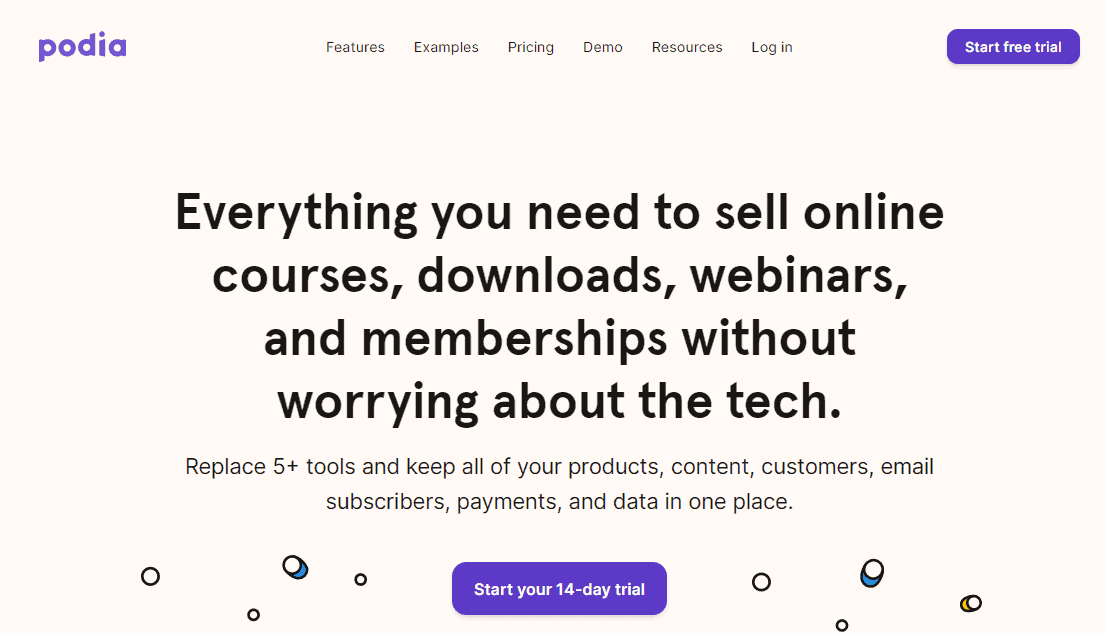The image size is (1106, 633).
Task: Click the blue-filled circle left of trial button
Action: point(295,567)
